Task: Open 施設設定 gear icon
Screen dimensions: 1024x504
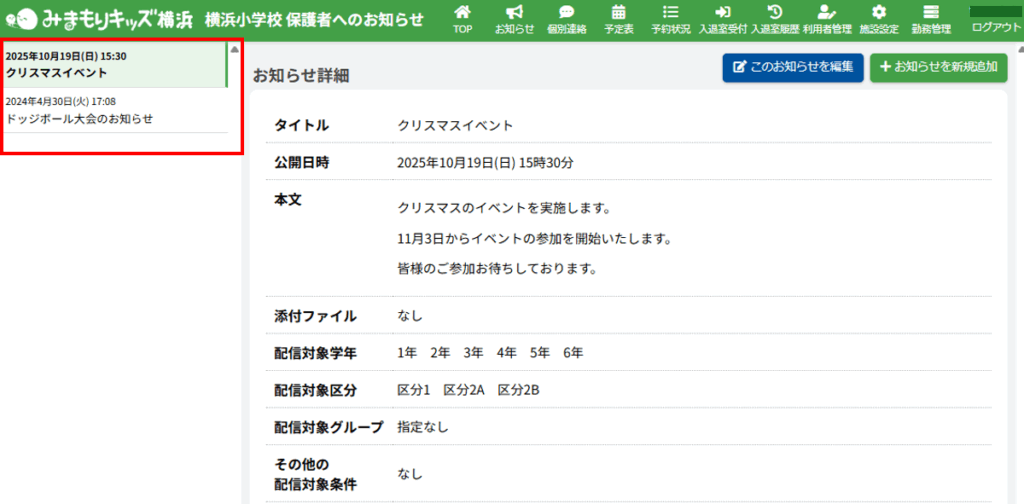Action: tap(879, 19)
